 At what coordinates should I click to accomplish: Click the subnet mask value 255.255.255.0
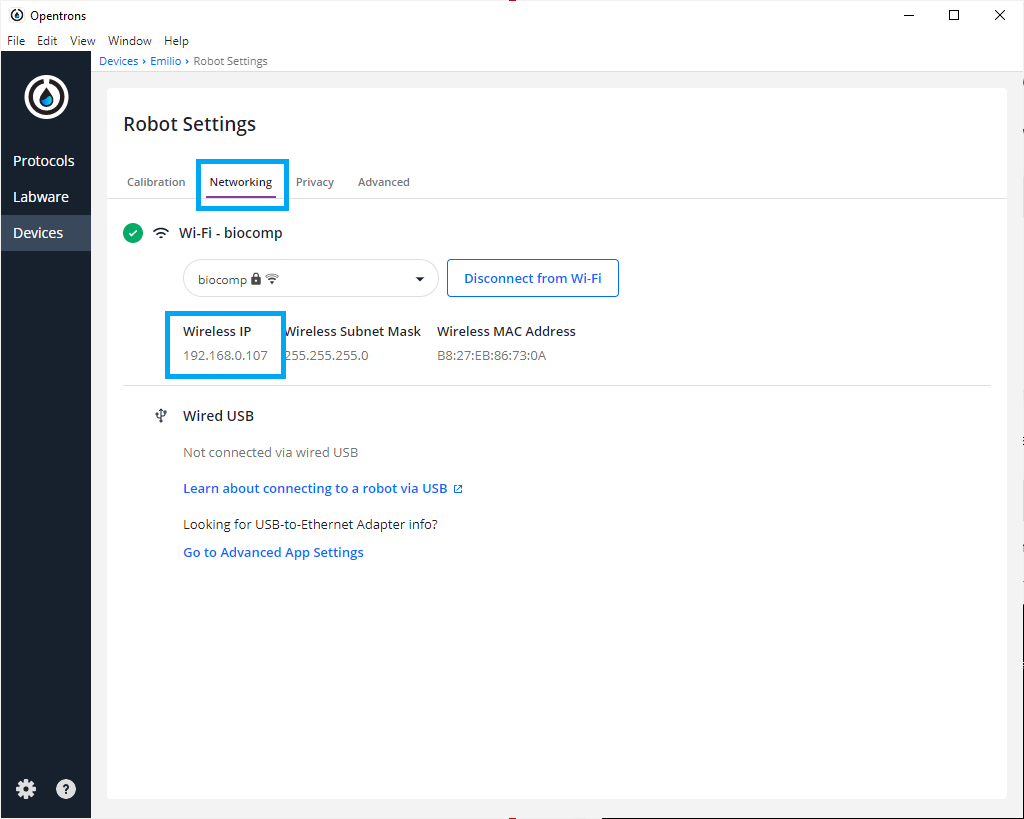coord(327,356)
